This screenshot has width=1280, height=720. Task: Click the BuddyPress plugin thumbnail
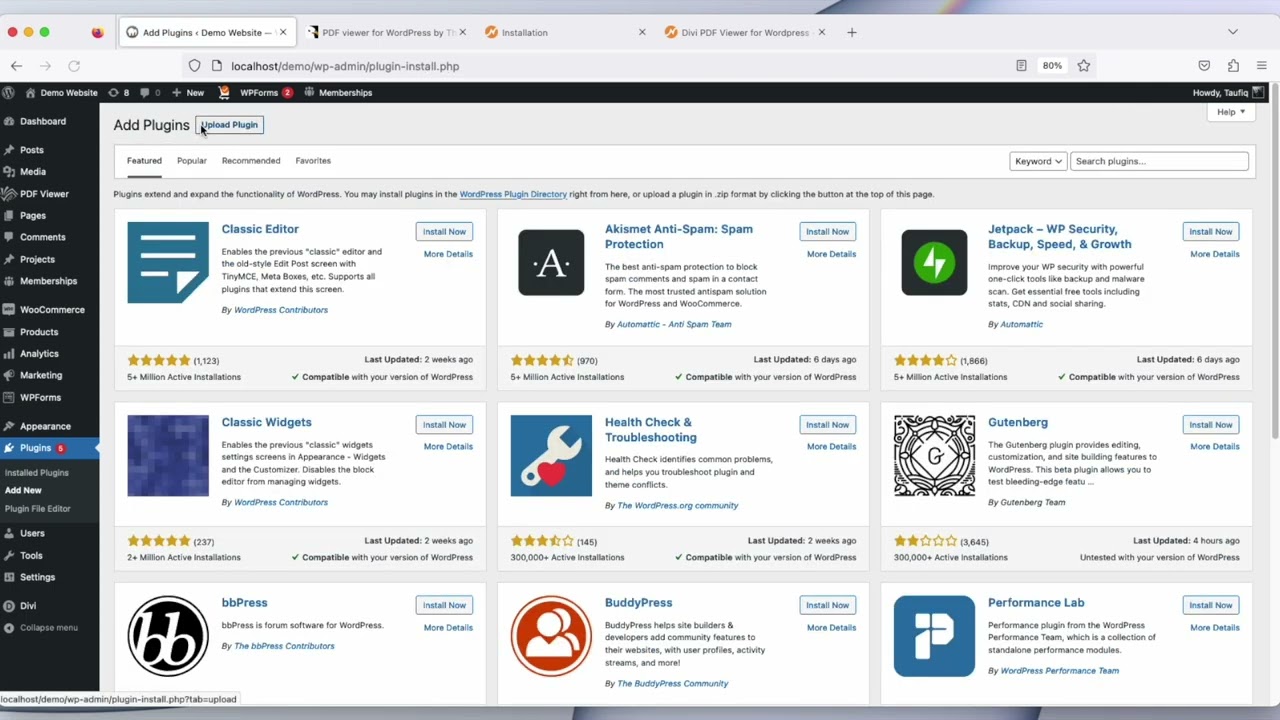click(551, 636)
